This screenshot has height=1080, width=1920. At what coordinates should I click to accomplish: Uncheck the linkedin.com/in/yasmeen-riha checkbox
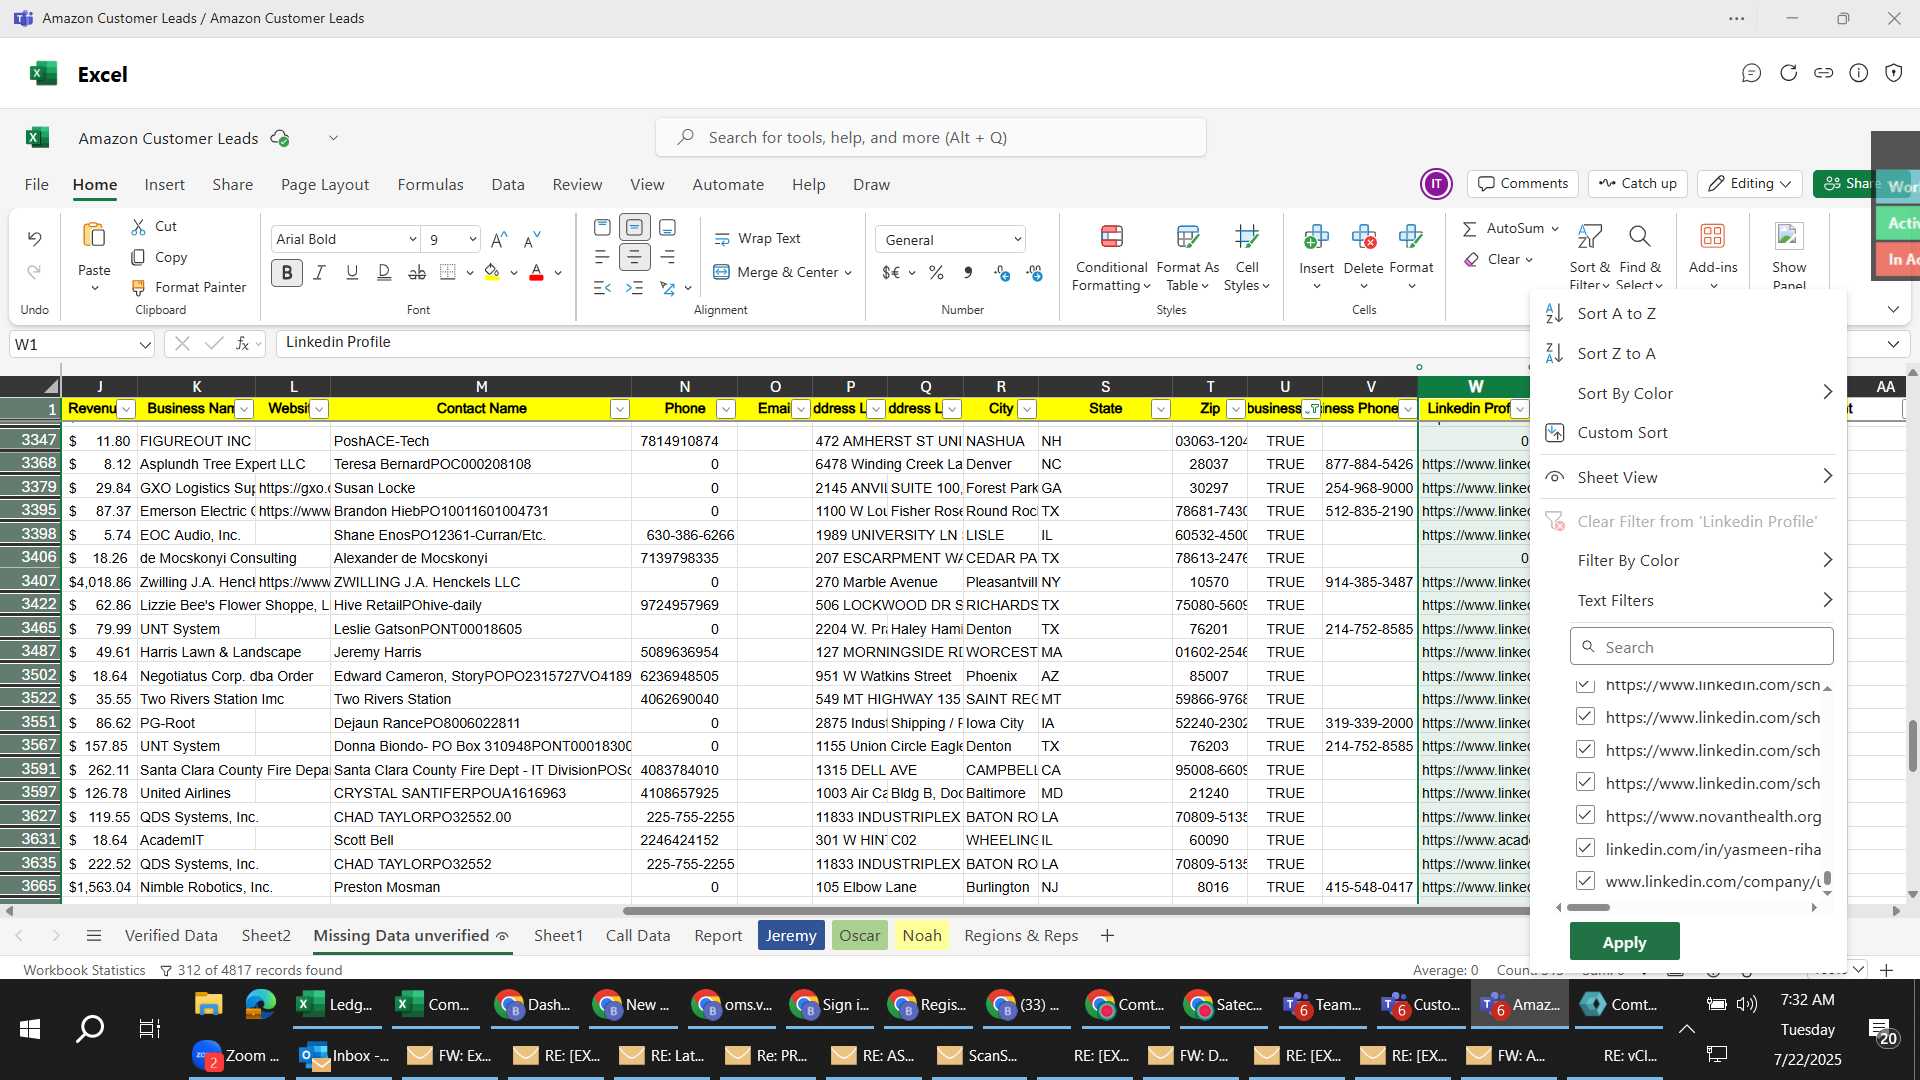click(x=1585, y=848)
